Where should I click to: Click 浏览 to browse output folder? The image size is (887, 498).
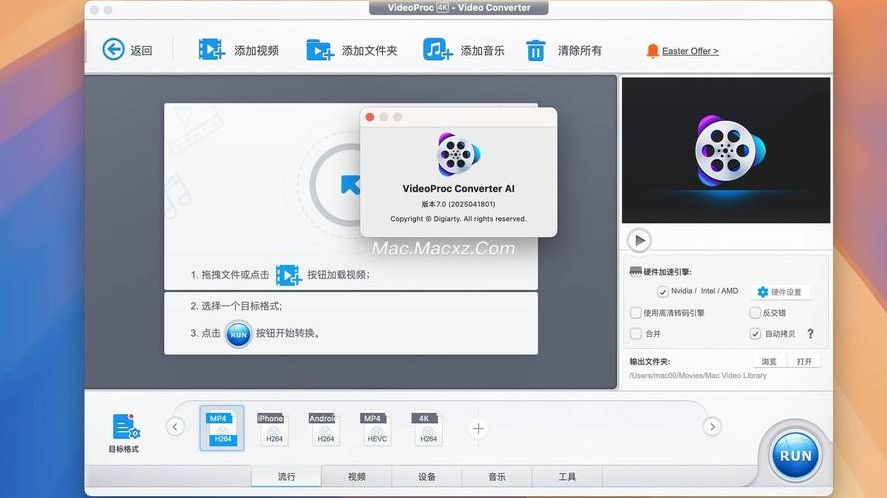769,361
